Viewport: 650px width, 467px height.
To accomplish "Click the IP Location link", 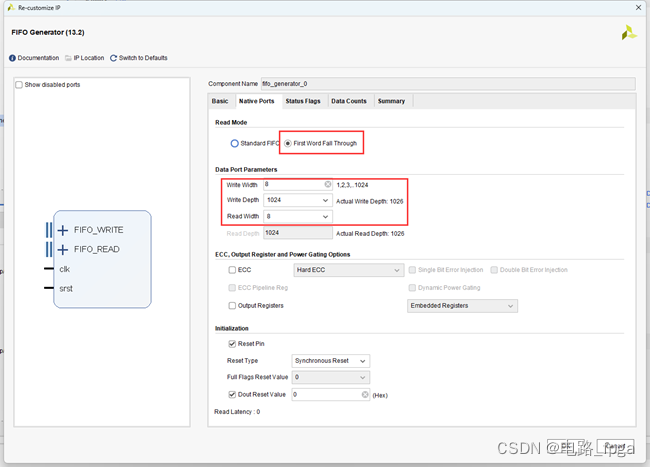I will pos(89,58).
